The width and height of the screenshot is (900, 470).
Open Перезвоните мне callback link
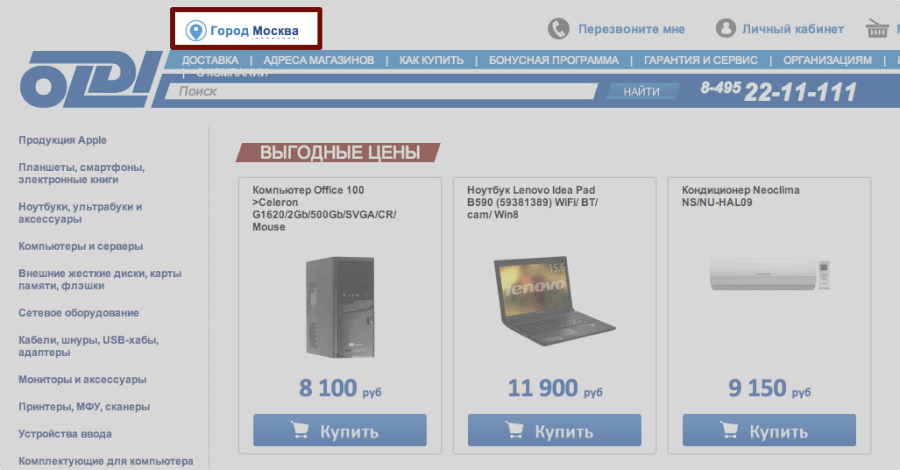(631, 29)
